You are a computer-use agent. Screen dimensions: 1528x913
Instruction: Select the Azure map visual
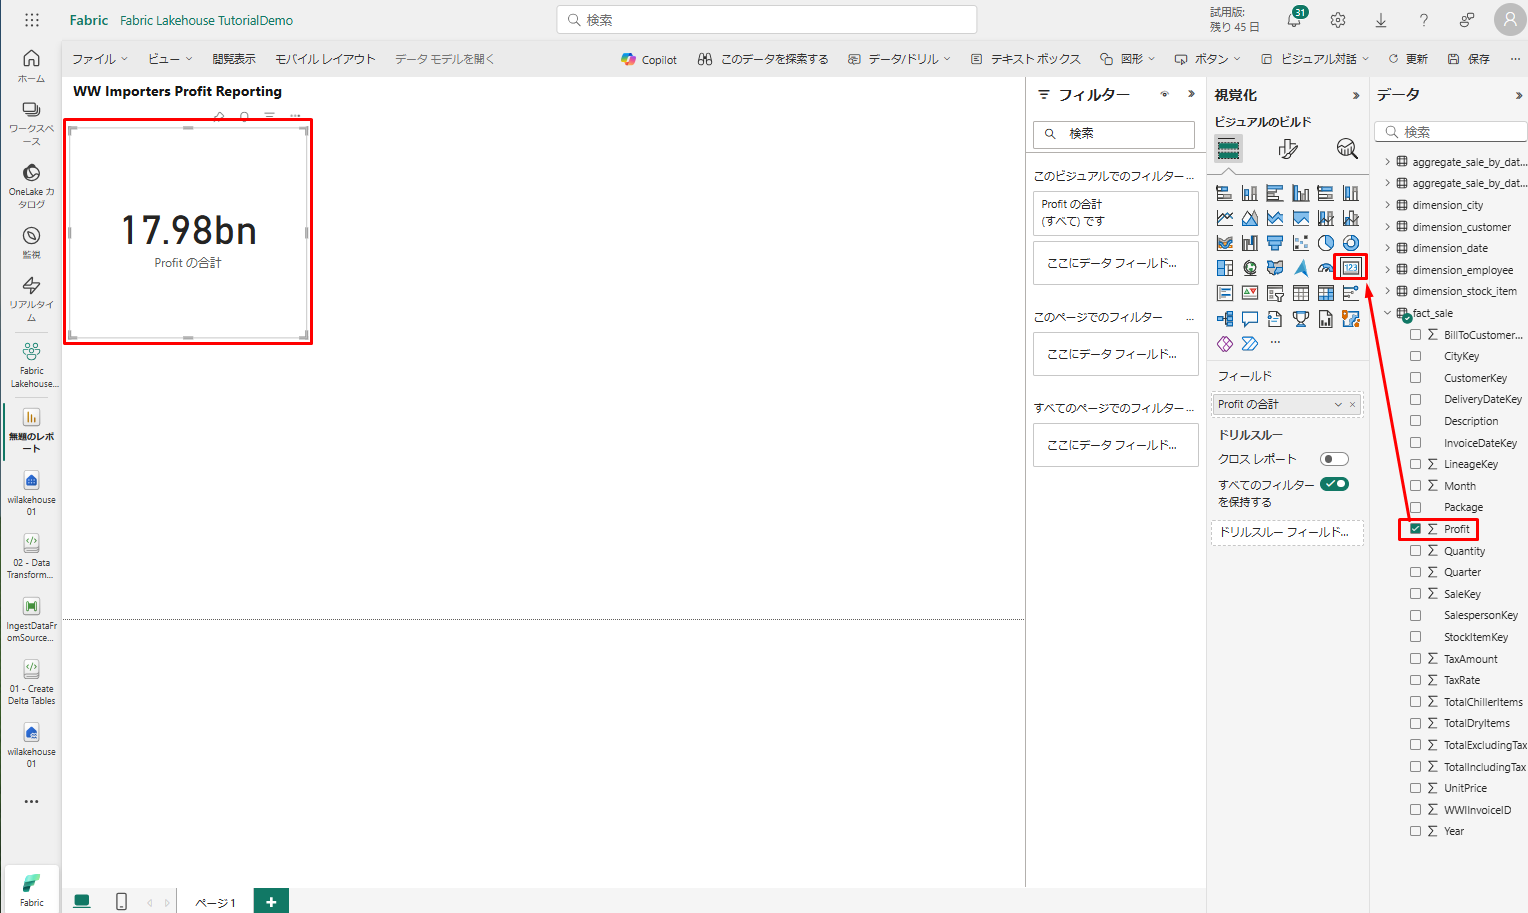[1300, 268]
